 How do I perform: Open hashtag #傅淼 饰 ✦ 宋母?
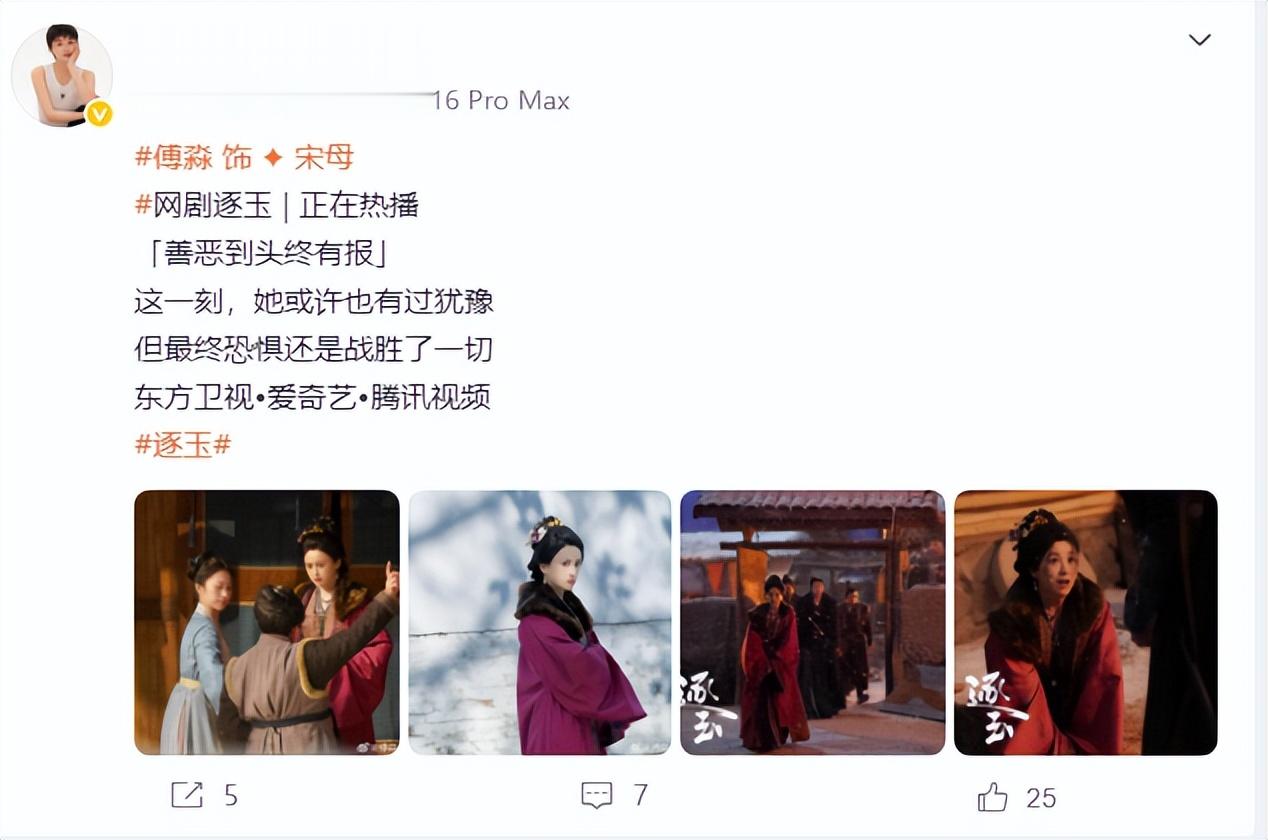click(x=244, y=157)
